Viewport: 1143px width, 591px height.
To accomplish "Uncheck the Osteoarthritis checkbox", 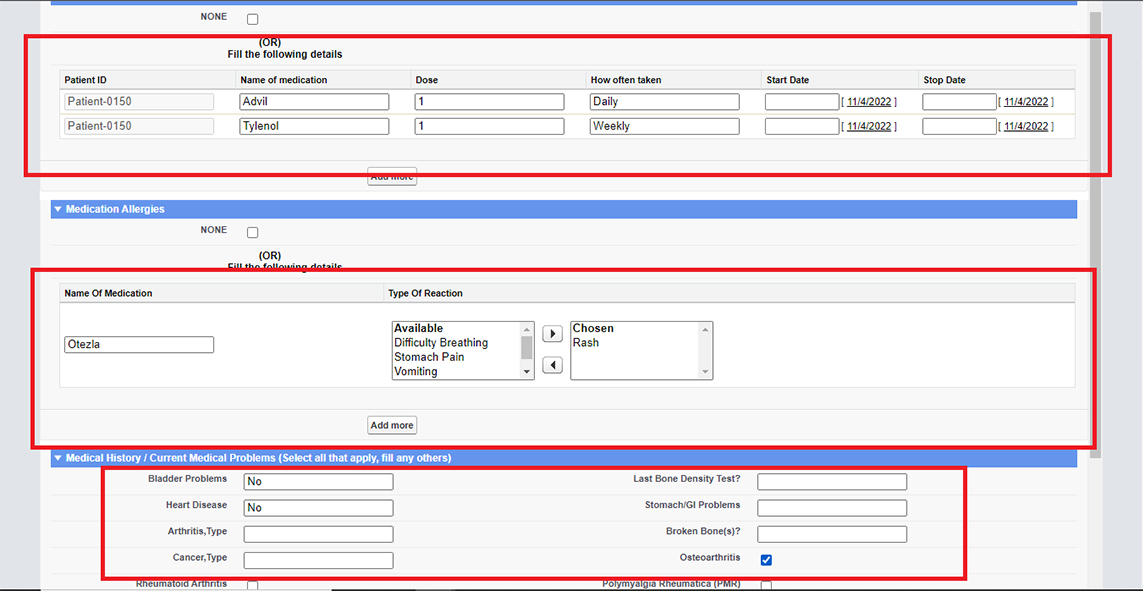I will click(x=766, y=560).
